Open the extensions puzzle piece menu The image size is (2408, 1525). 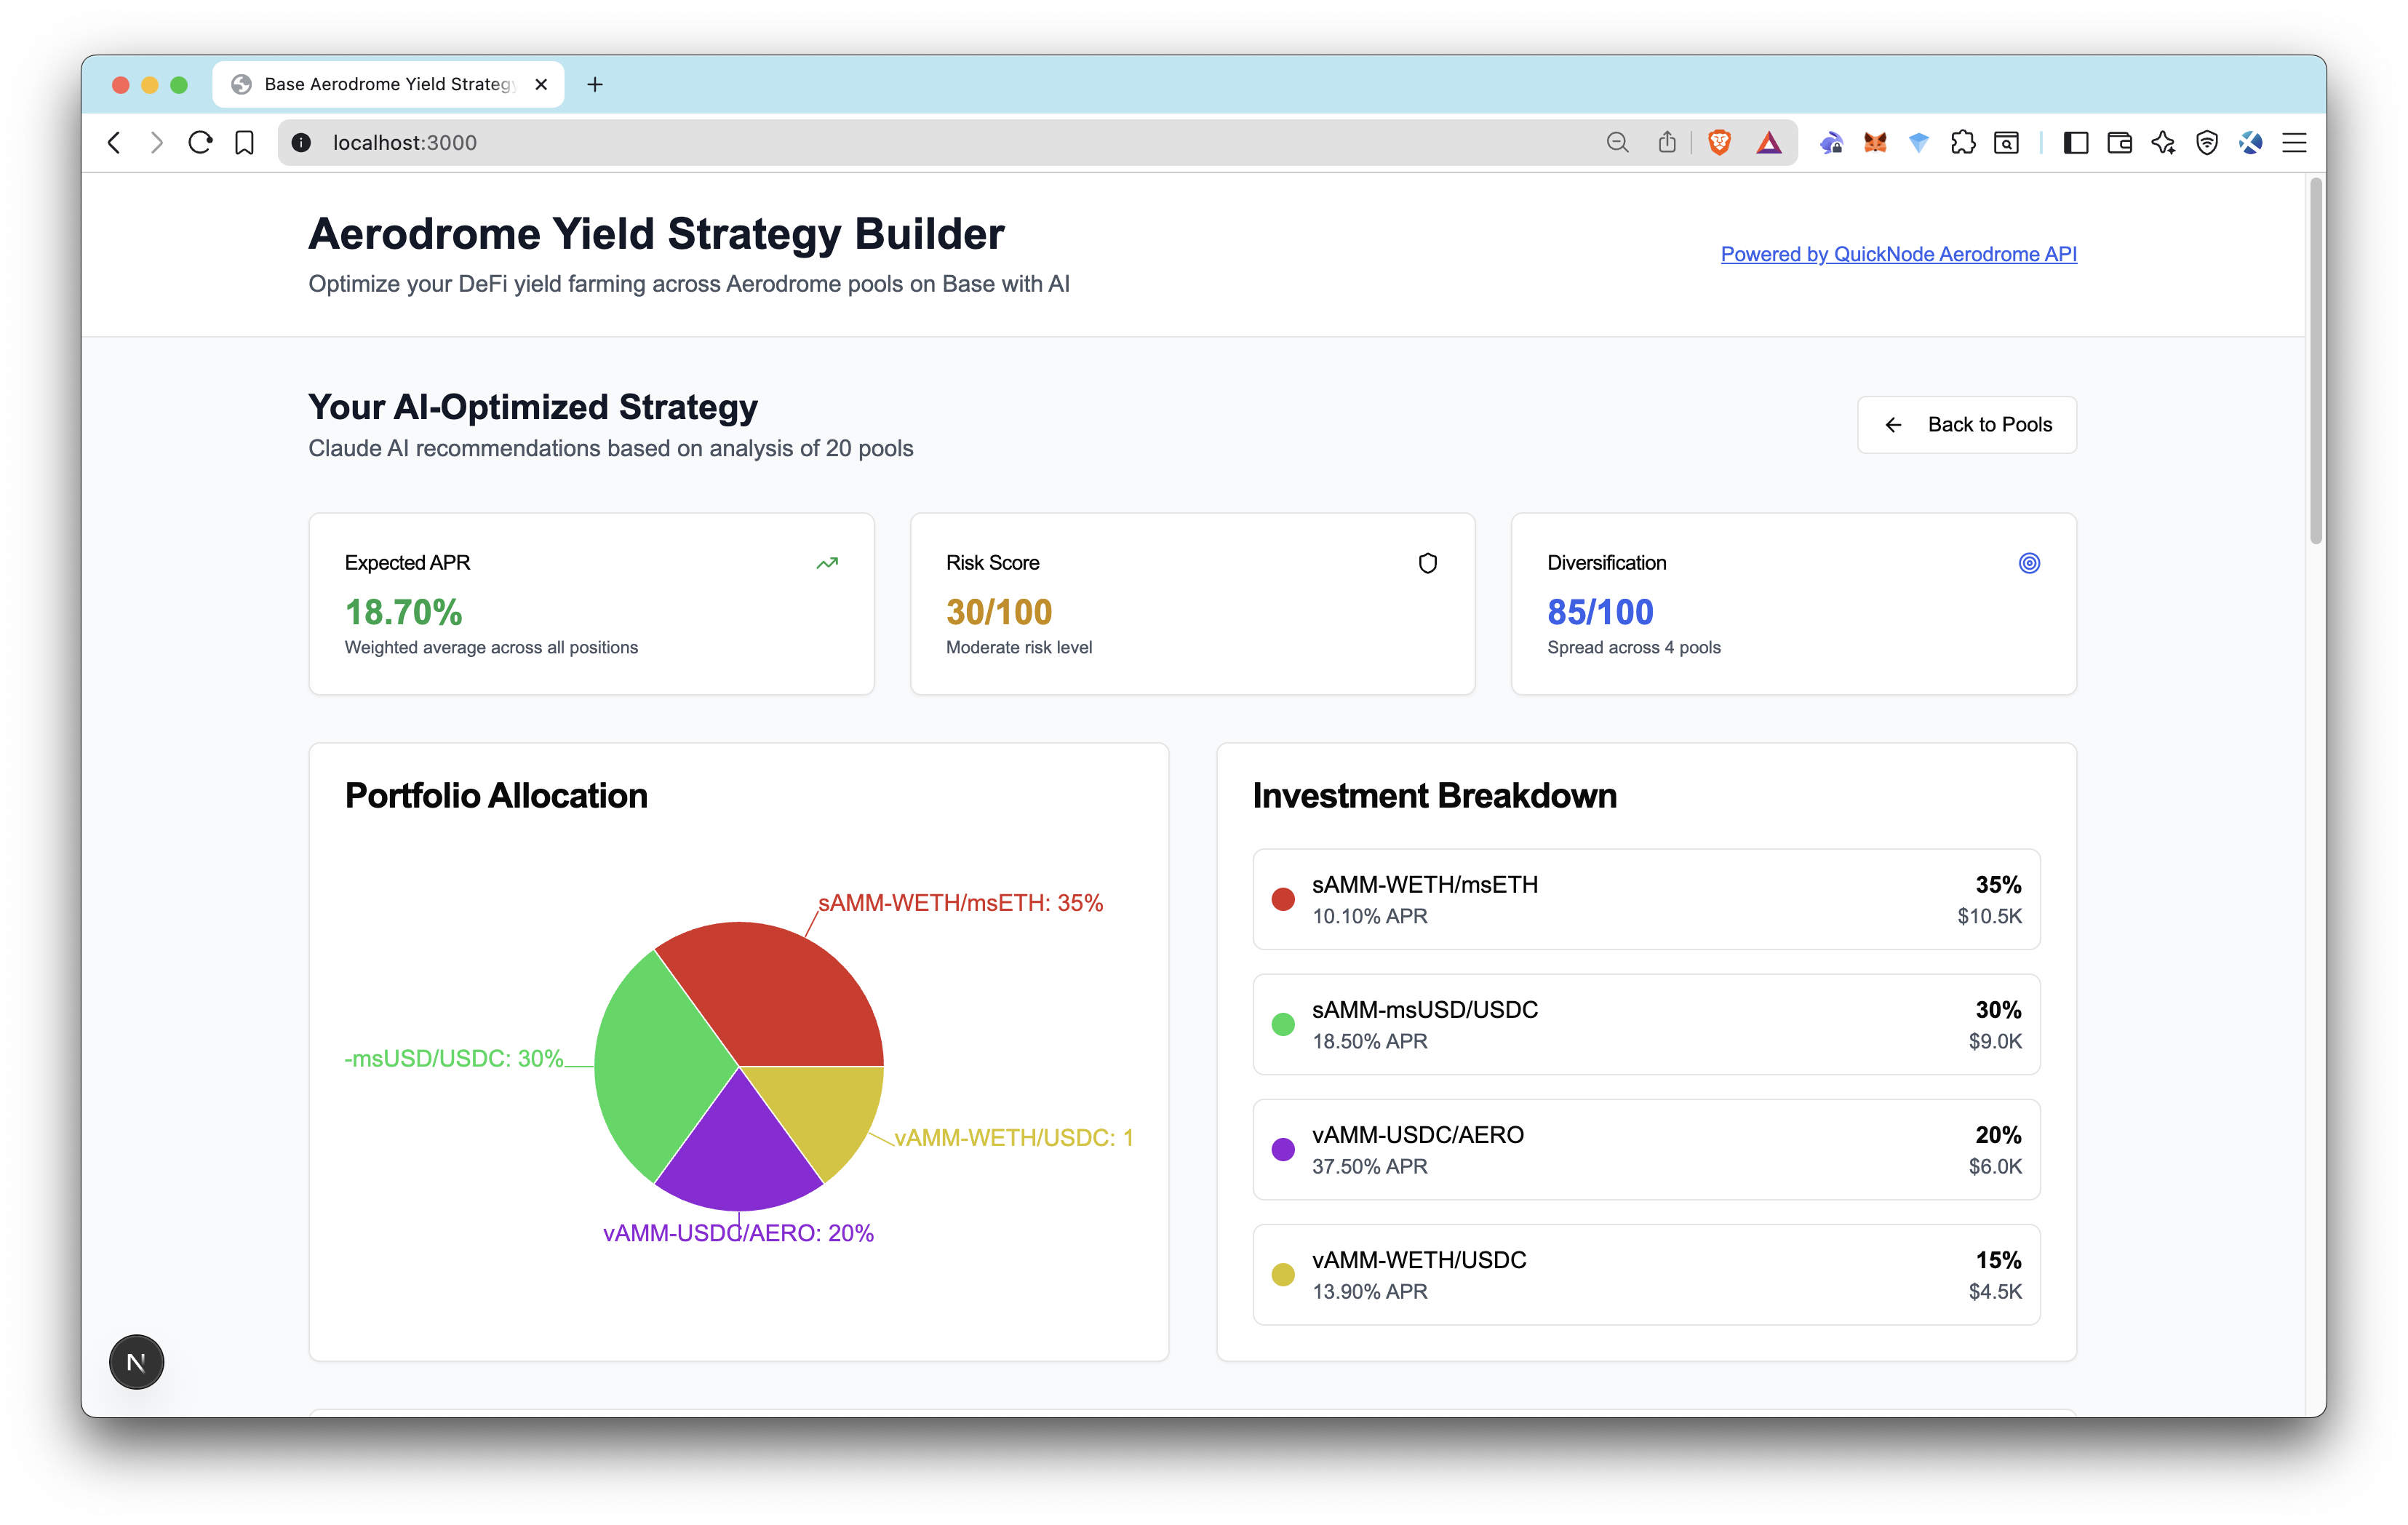tap(1962, 143)
